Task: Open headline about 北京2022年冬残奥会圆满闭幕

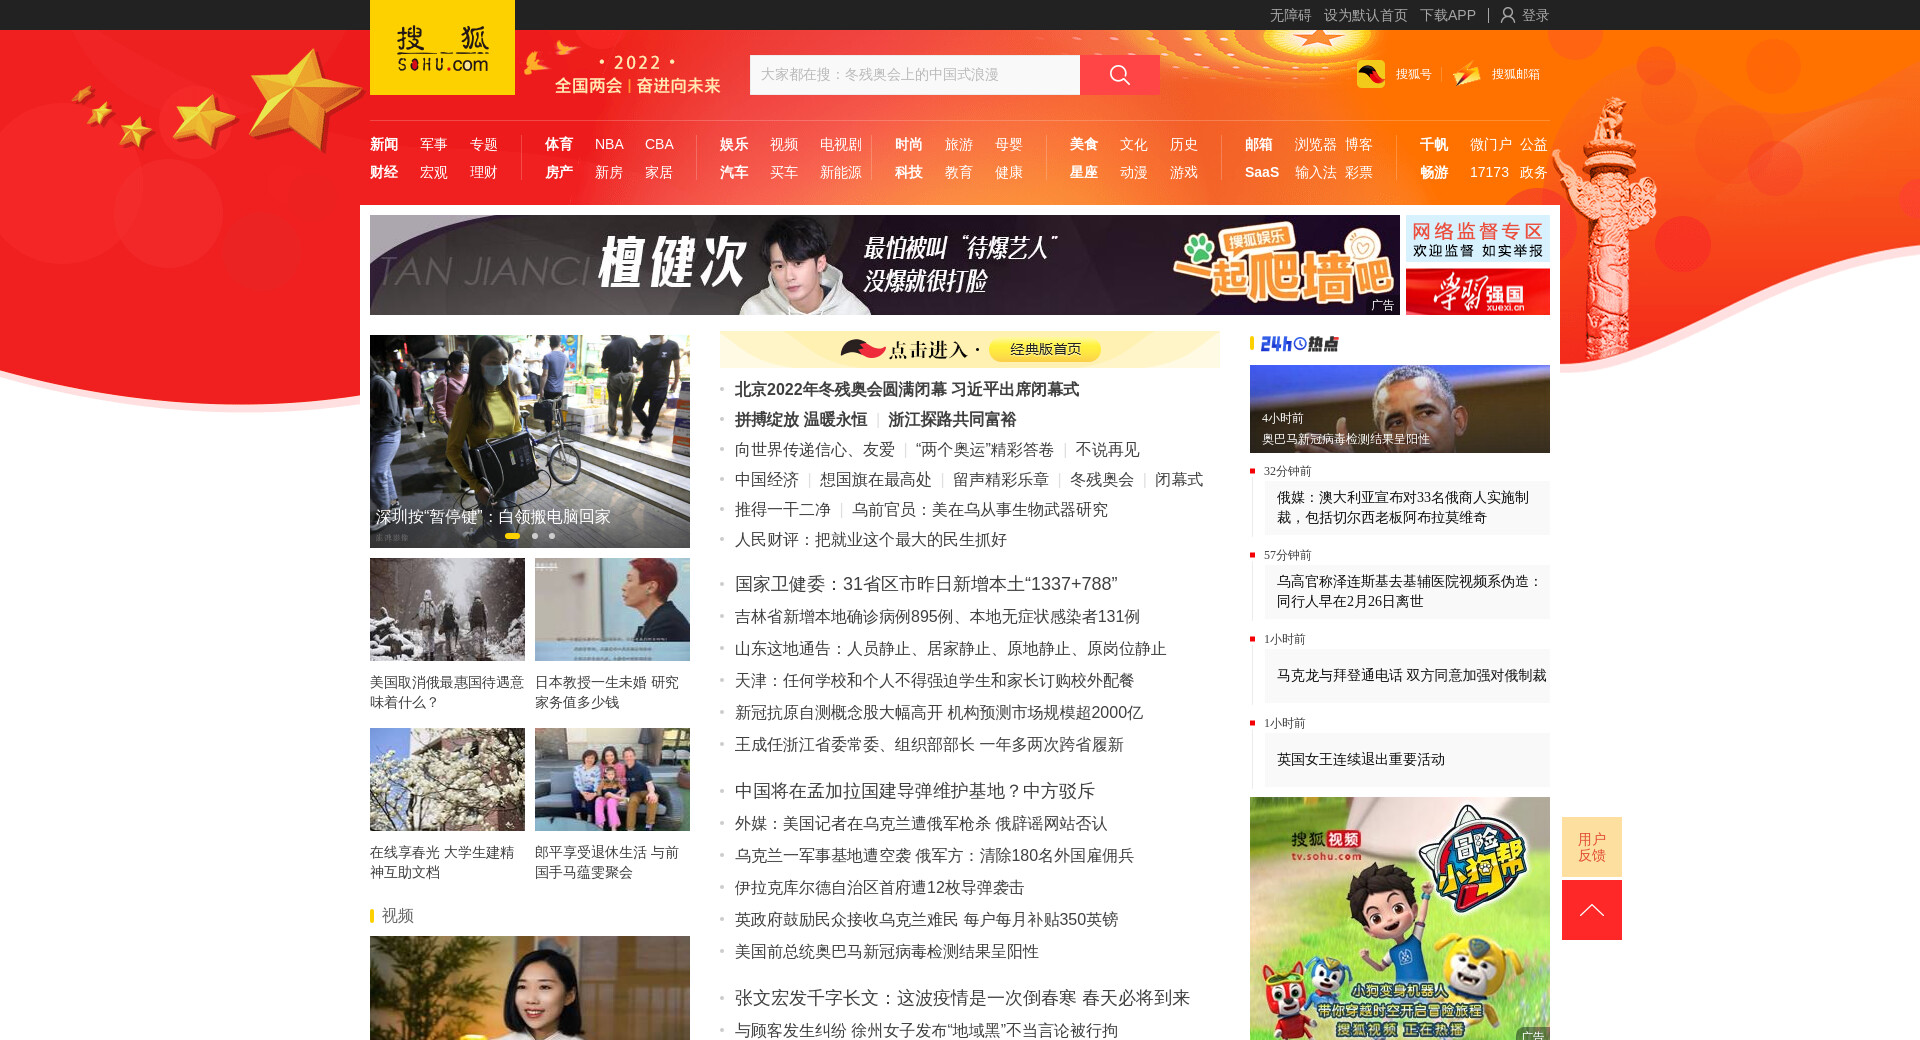Action: (906, 390)
